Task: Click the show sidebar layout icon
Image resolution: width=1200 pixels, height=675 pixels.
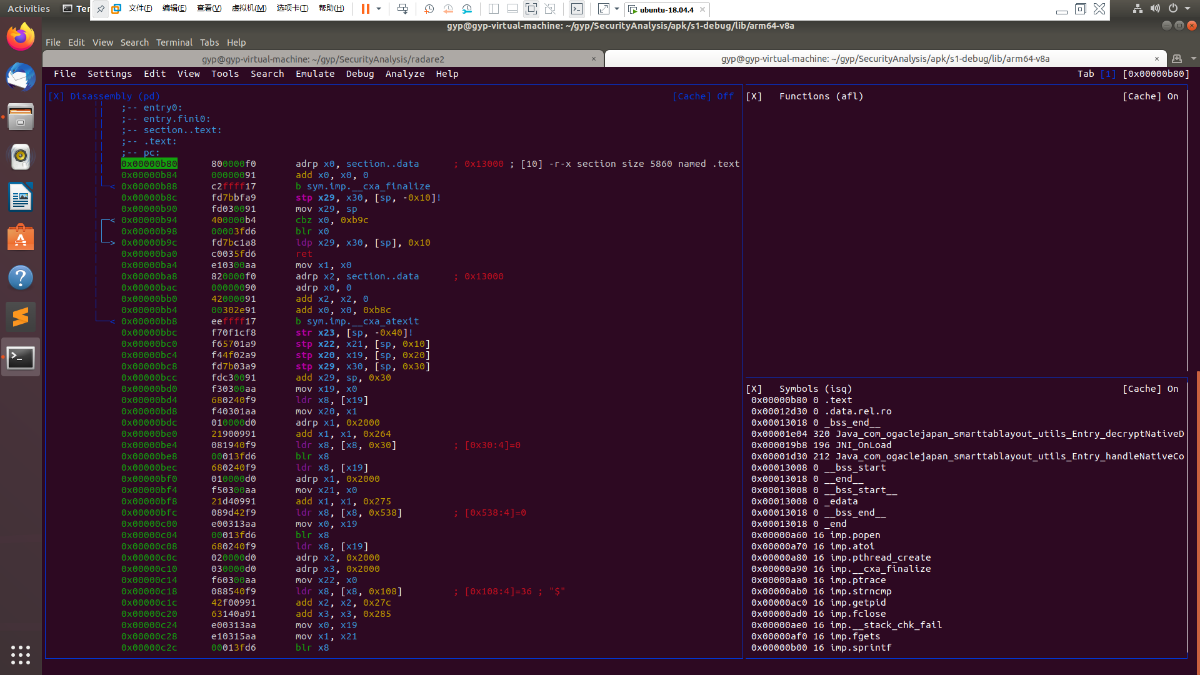Action: [495, 8]
